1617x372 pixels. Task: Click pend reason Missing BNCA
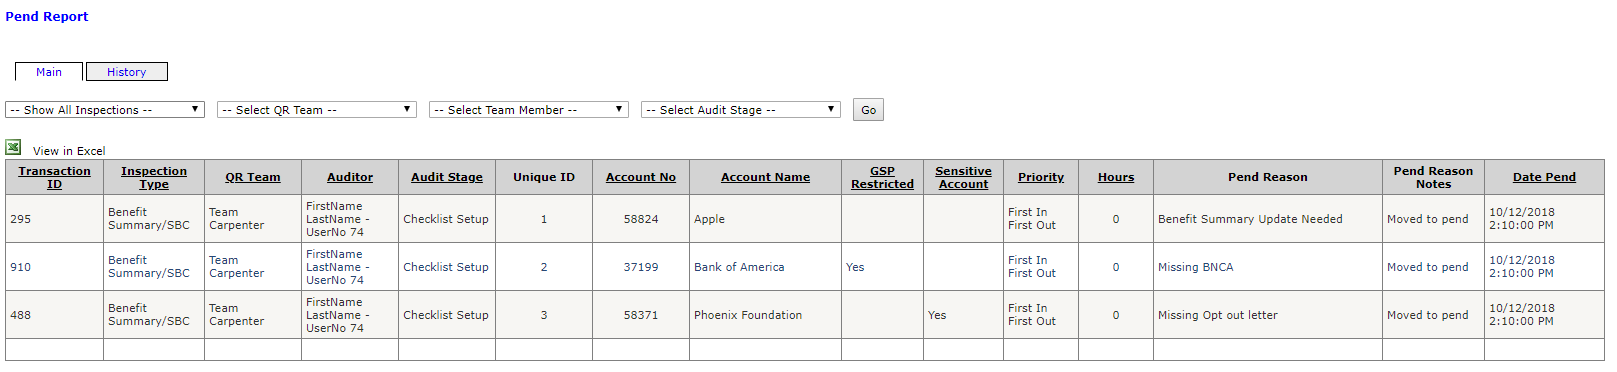[x=1196, y=267]
